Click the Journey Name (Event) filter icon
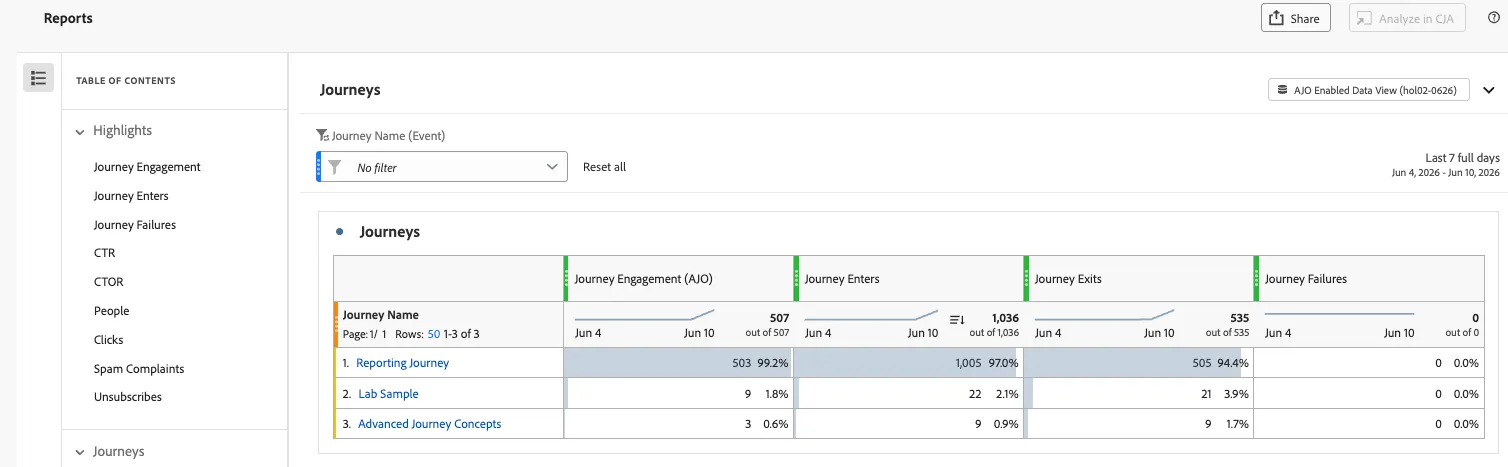 322,136
